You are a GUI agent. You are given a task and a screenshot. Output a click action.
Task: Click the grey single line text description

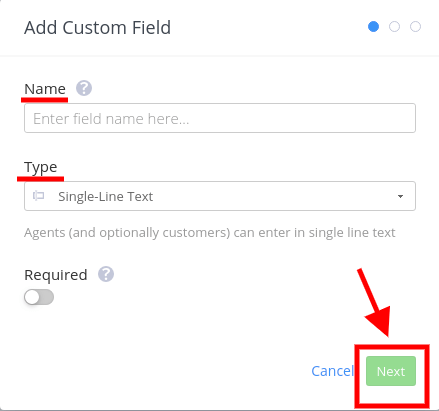click(x=210, y=233)
